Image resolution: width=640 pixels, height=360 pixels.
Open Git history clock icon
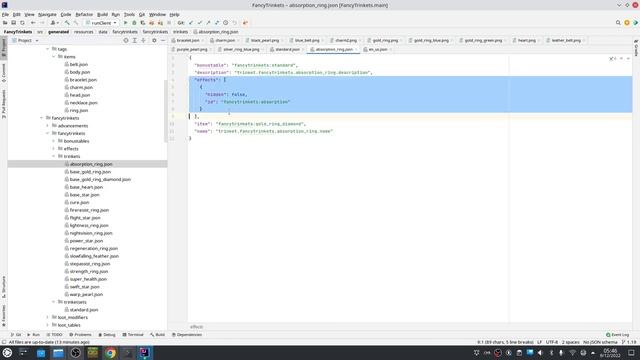point(225,23)
